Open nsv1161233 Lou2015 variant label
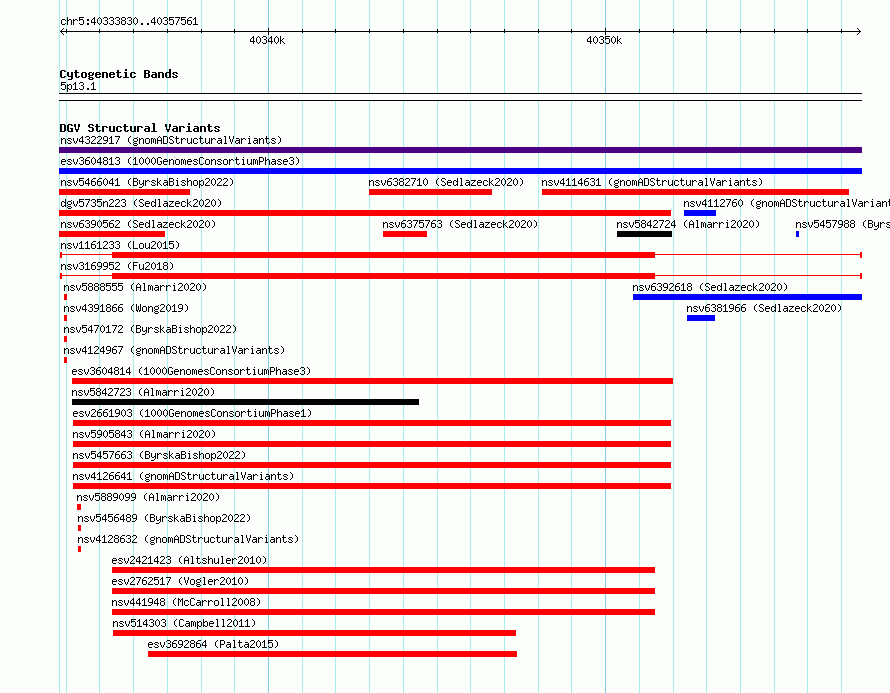This screenshot has height=693, width=890. coord(120,245)
